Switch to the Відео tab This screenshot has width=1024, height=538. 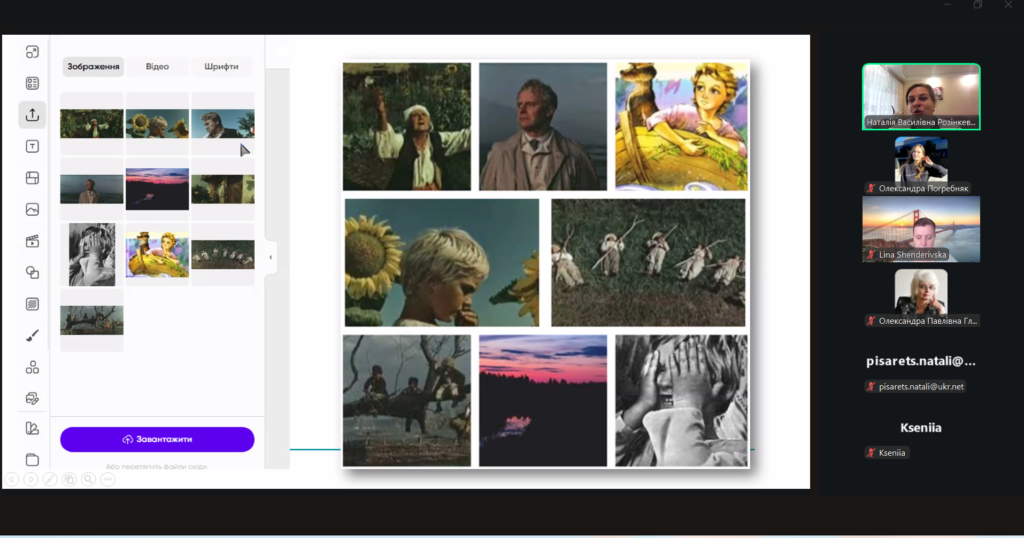(157, 67)
